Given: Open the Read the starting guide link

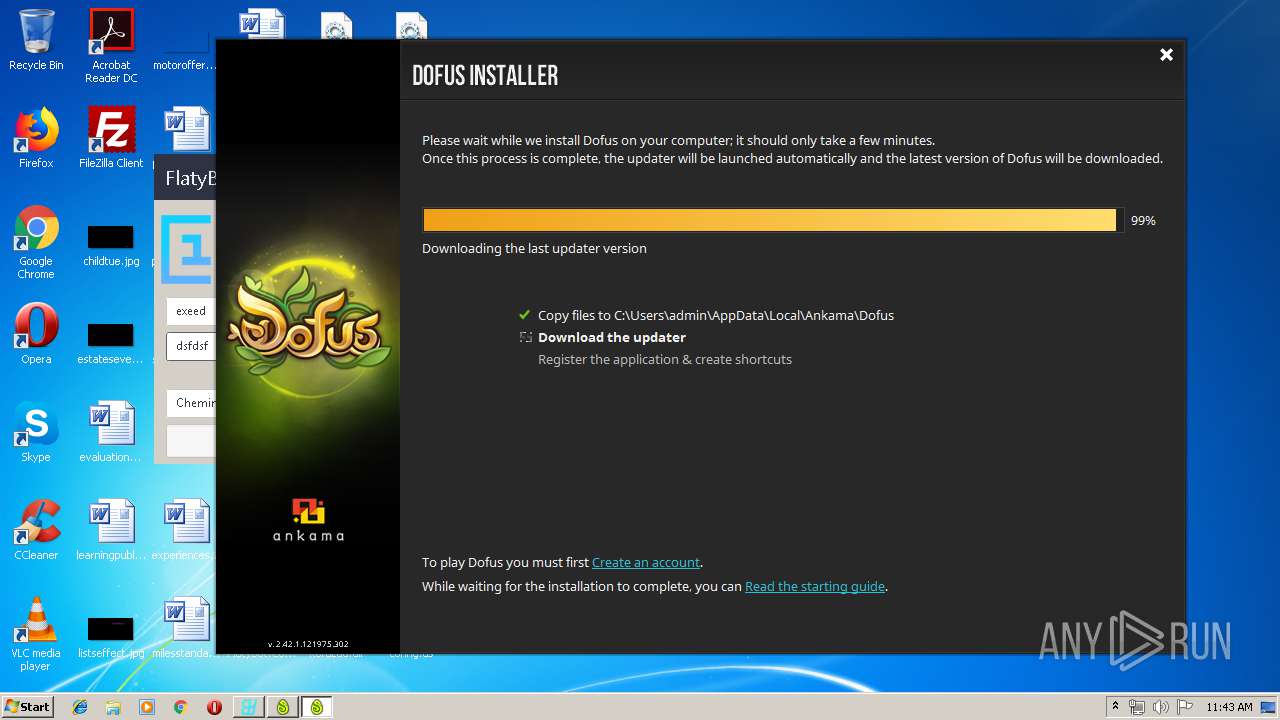Looking at the screenshot, I should [x=815, y=586].
